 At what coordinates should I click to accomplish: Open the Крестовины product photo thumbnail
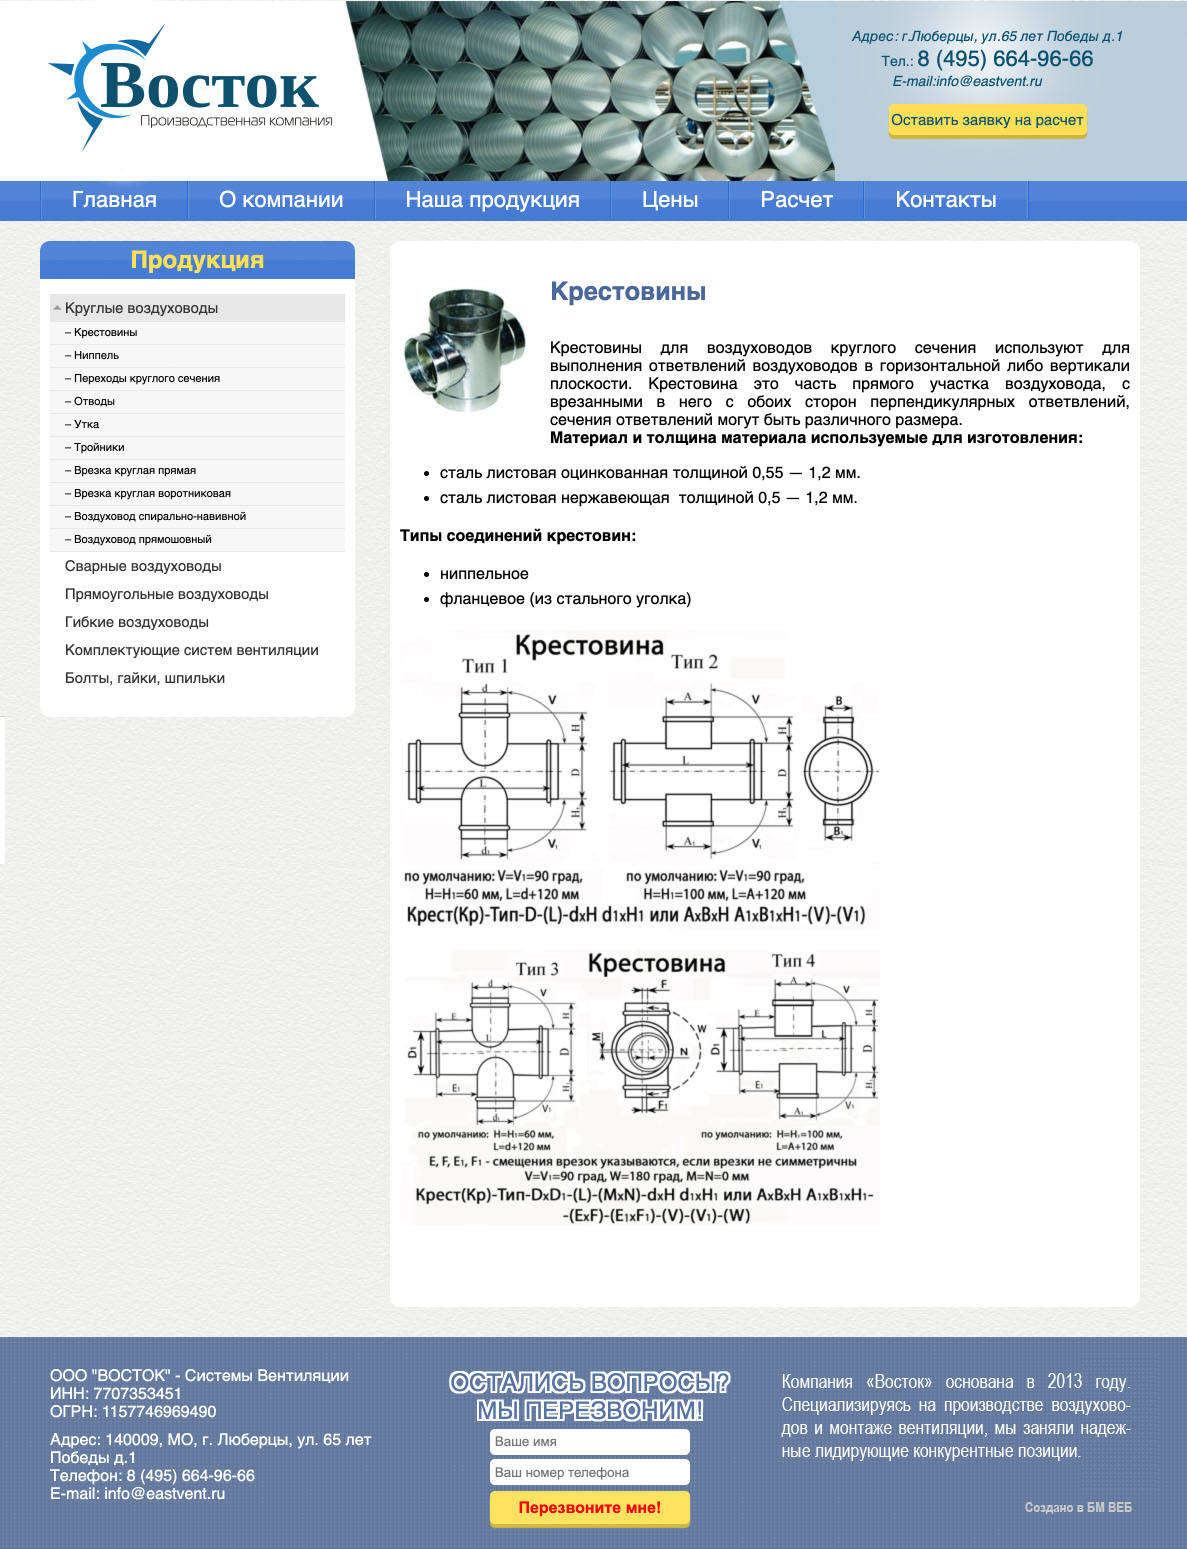tap(465, 350)
